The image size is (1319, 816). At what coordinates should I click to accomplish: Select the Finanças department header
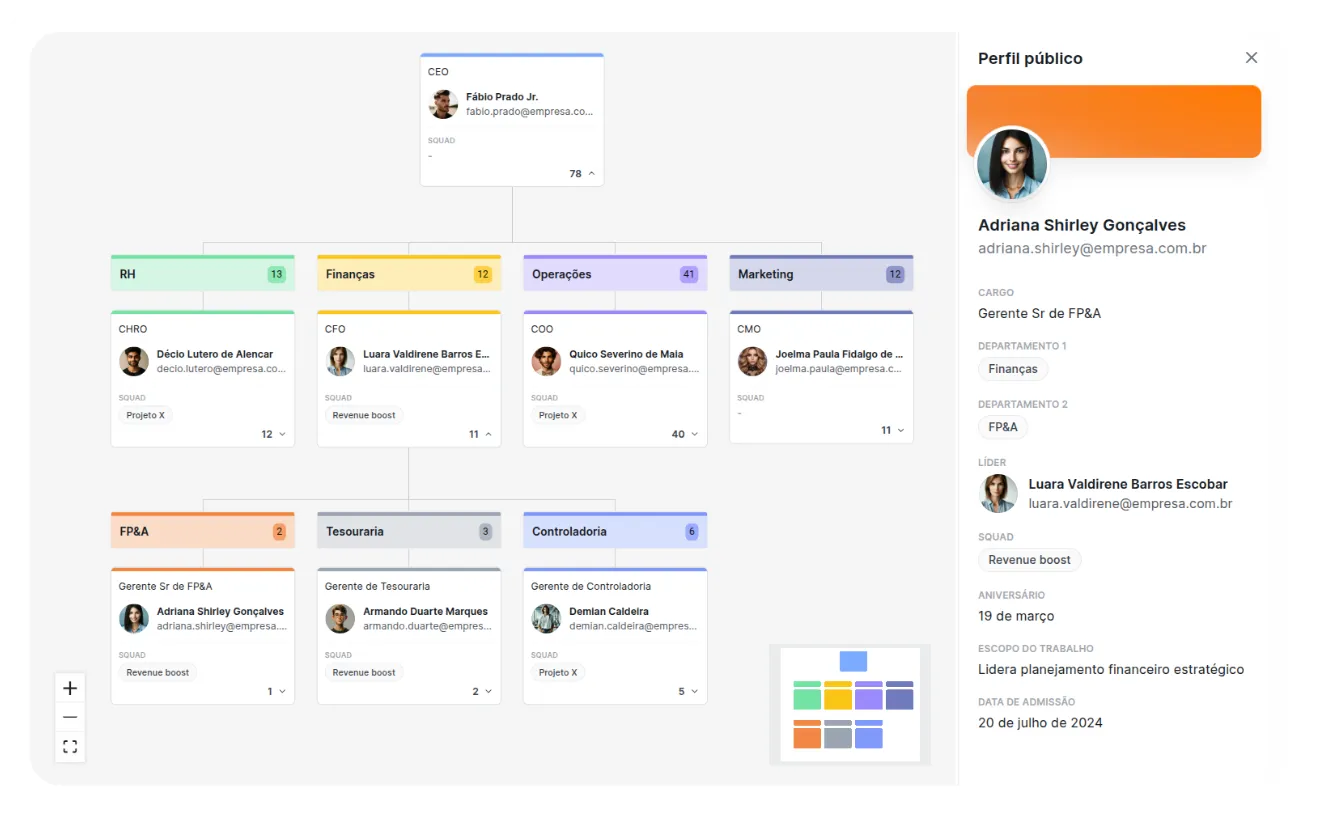[x=409, y=273]
